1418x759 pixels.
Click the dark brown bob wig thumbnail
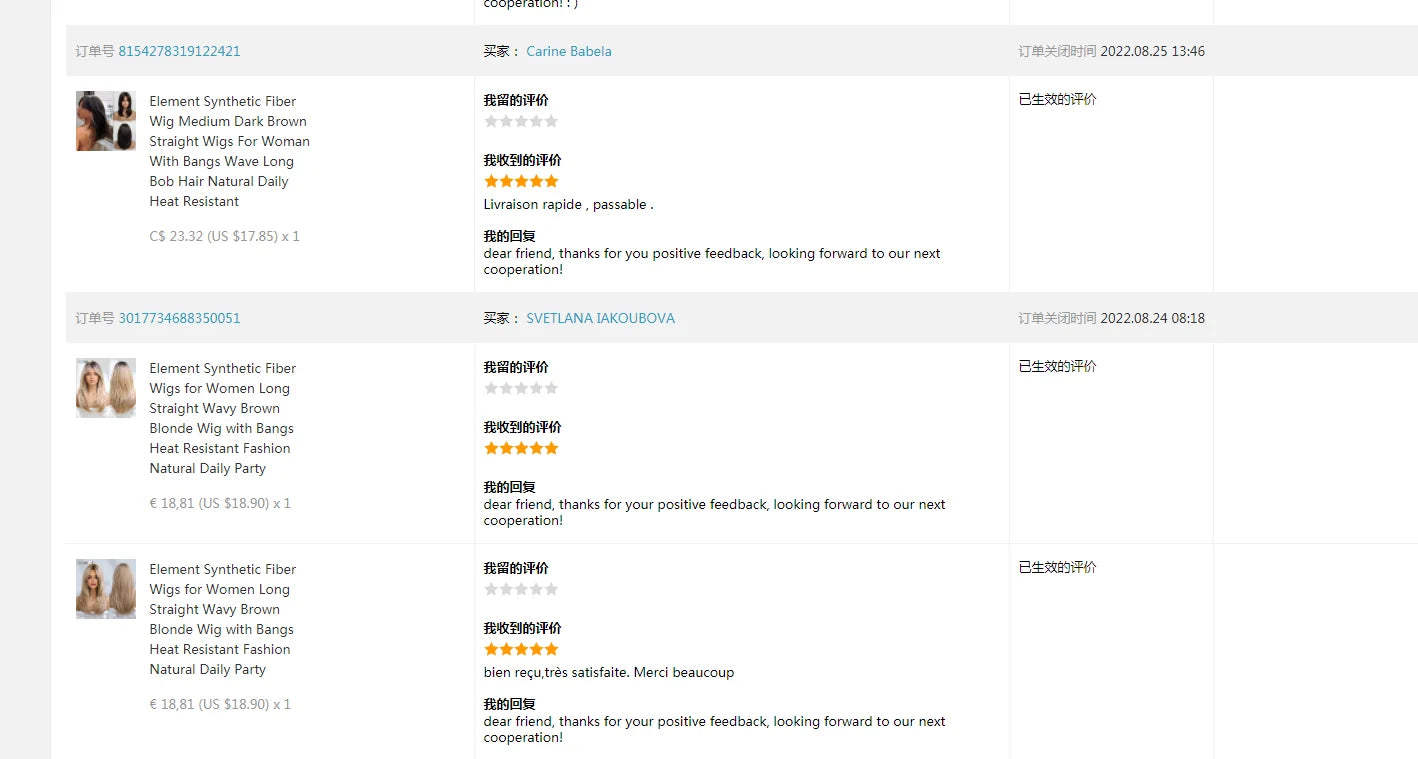(x=106, y=121)
